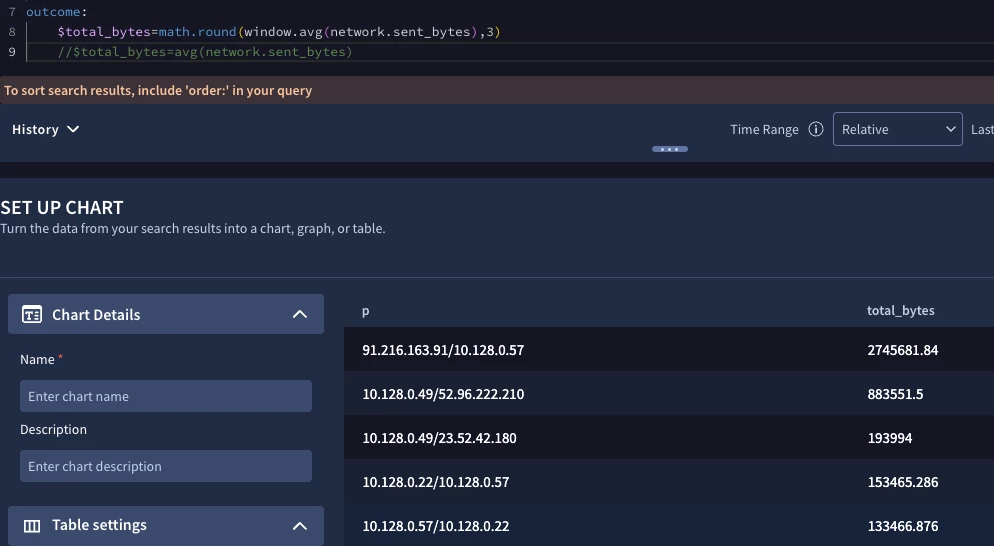The height and width of the screenshot is (546, 994).
Task: Click the total_bytes column header
Action: [x=901, y=311]
